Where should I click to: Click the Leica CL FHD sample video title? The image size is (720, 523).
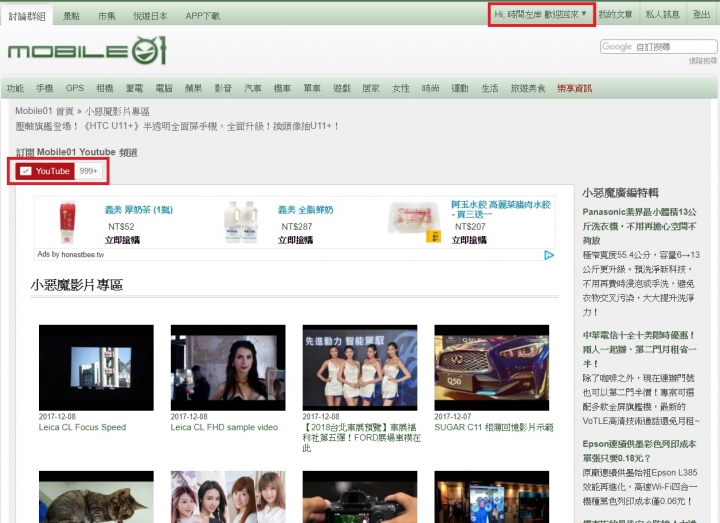click(224, 427)
